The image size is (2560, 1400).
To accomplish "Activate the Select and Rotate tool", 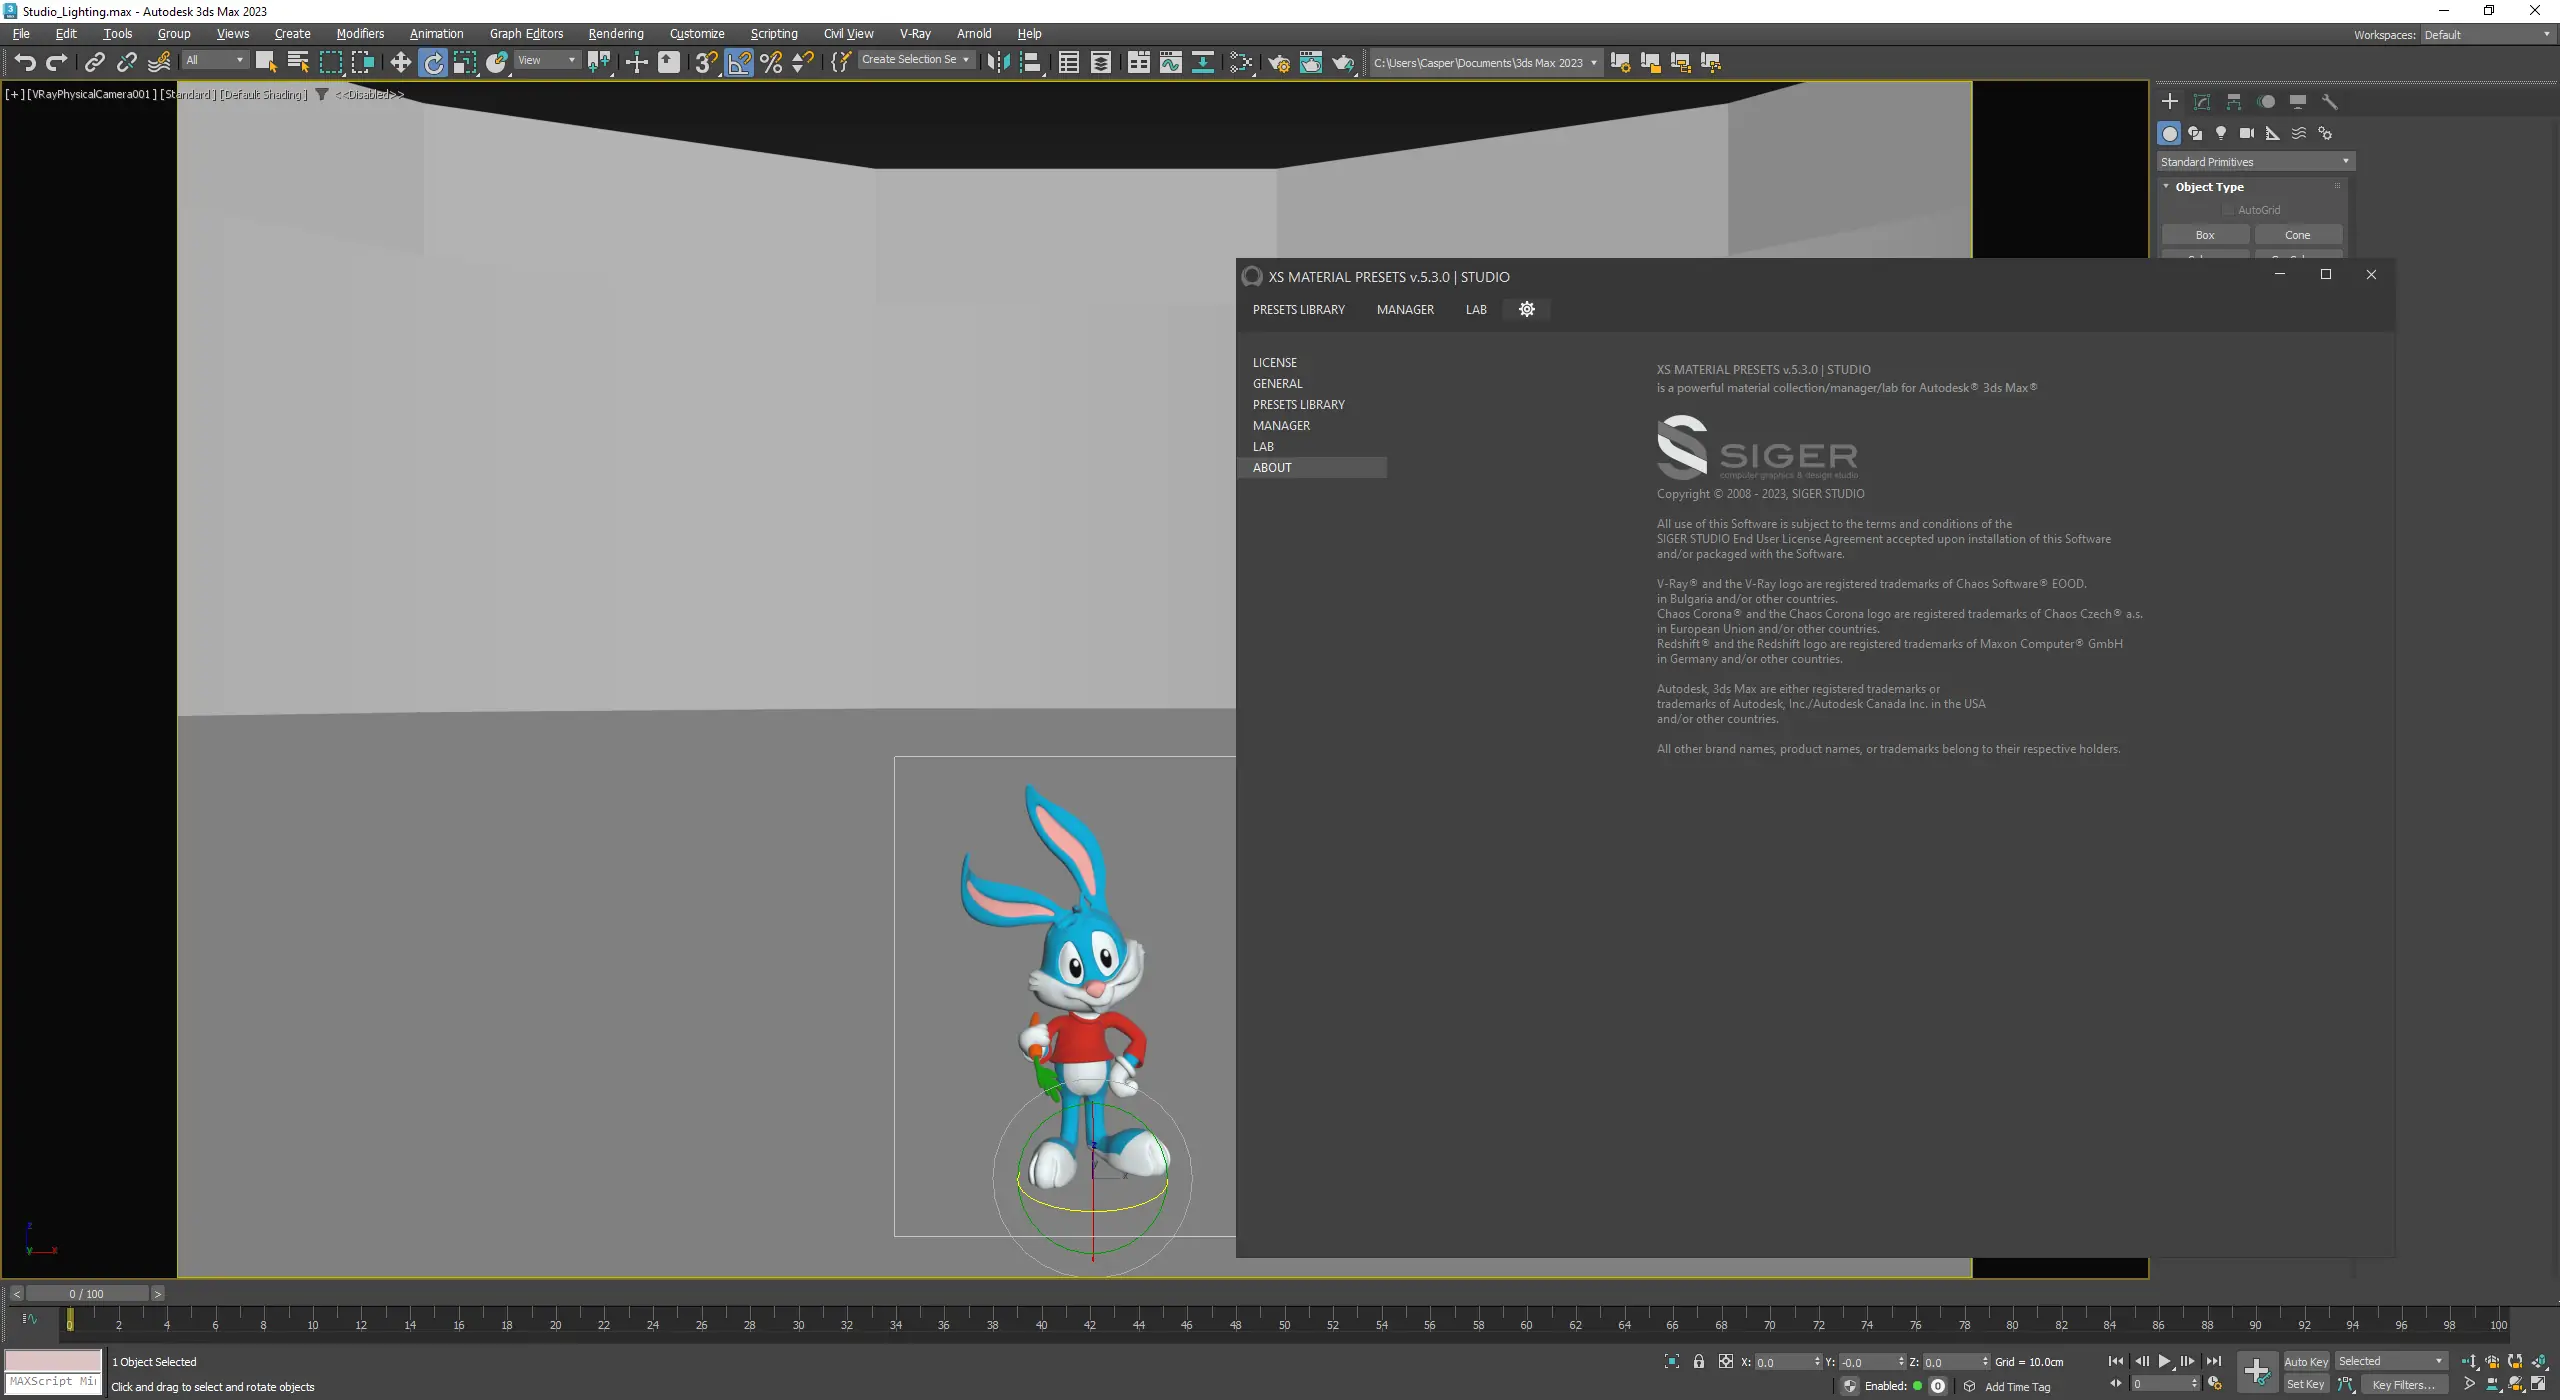I will pos(433,63).
